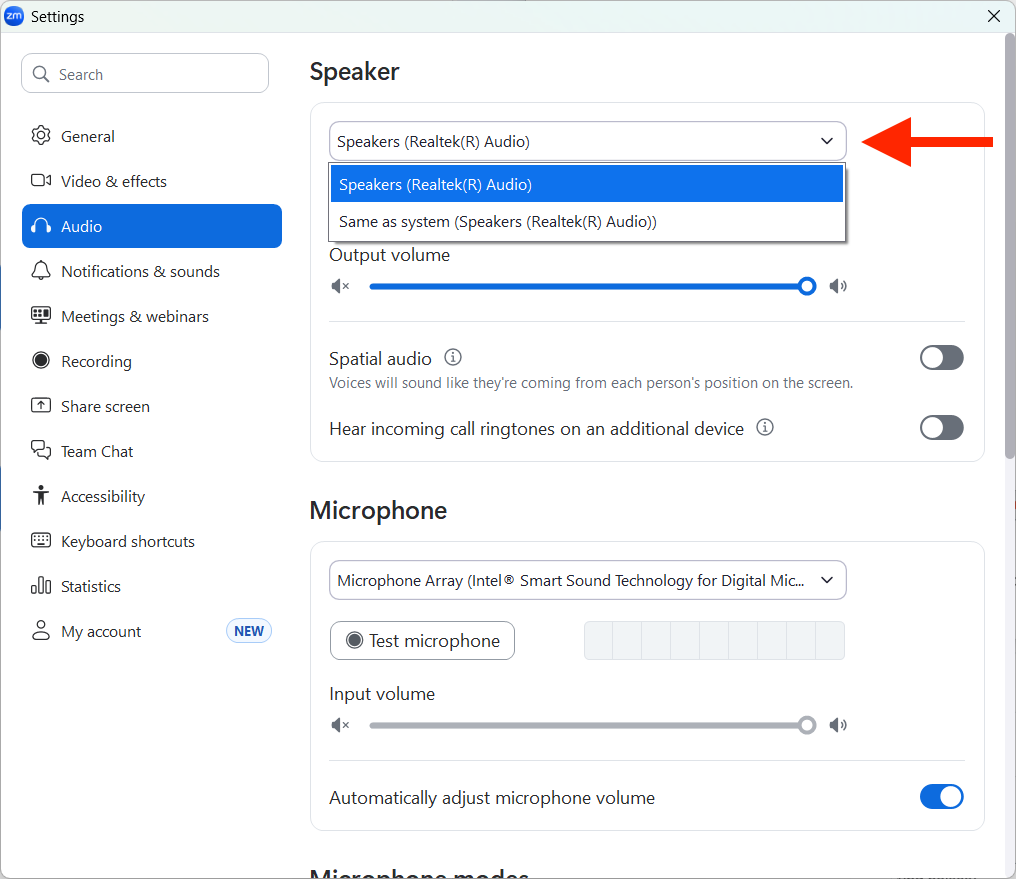The width and height of the screenshot is (1016, 879).
Task: Select the Audio settings tab
Action: 152,226
